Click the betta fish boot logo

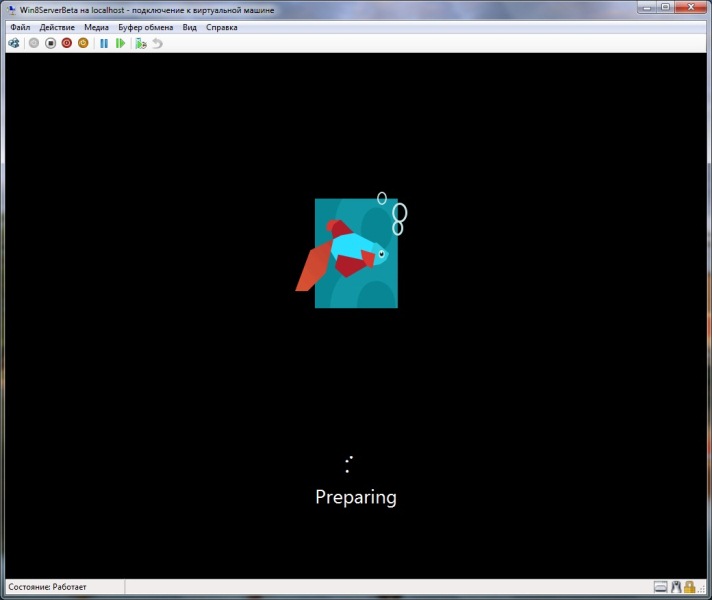pos(352,250)
